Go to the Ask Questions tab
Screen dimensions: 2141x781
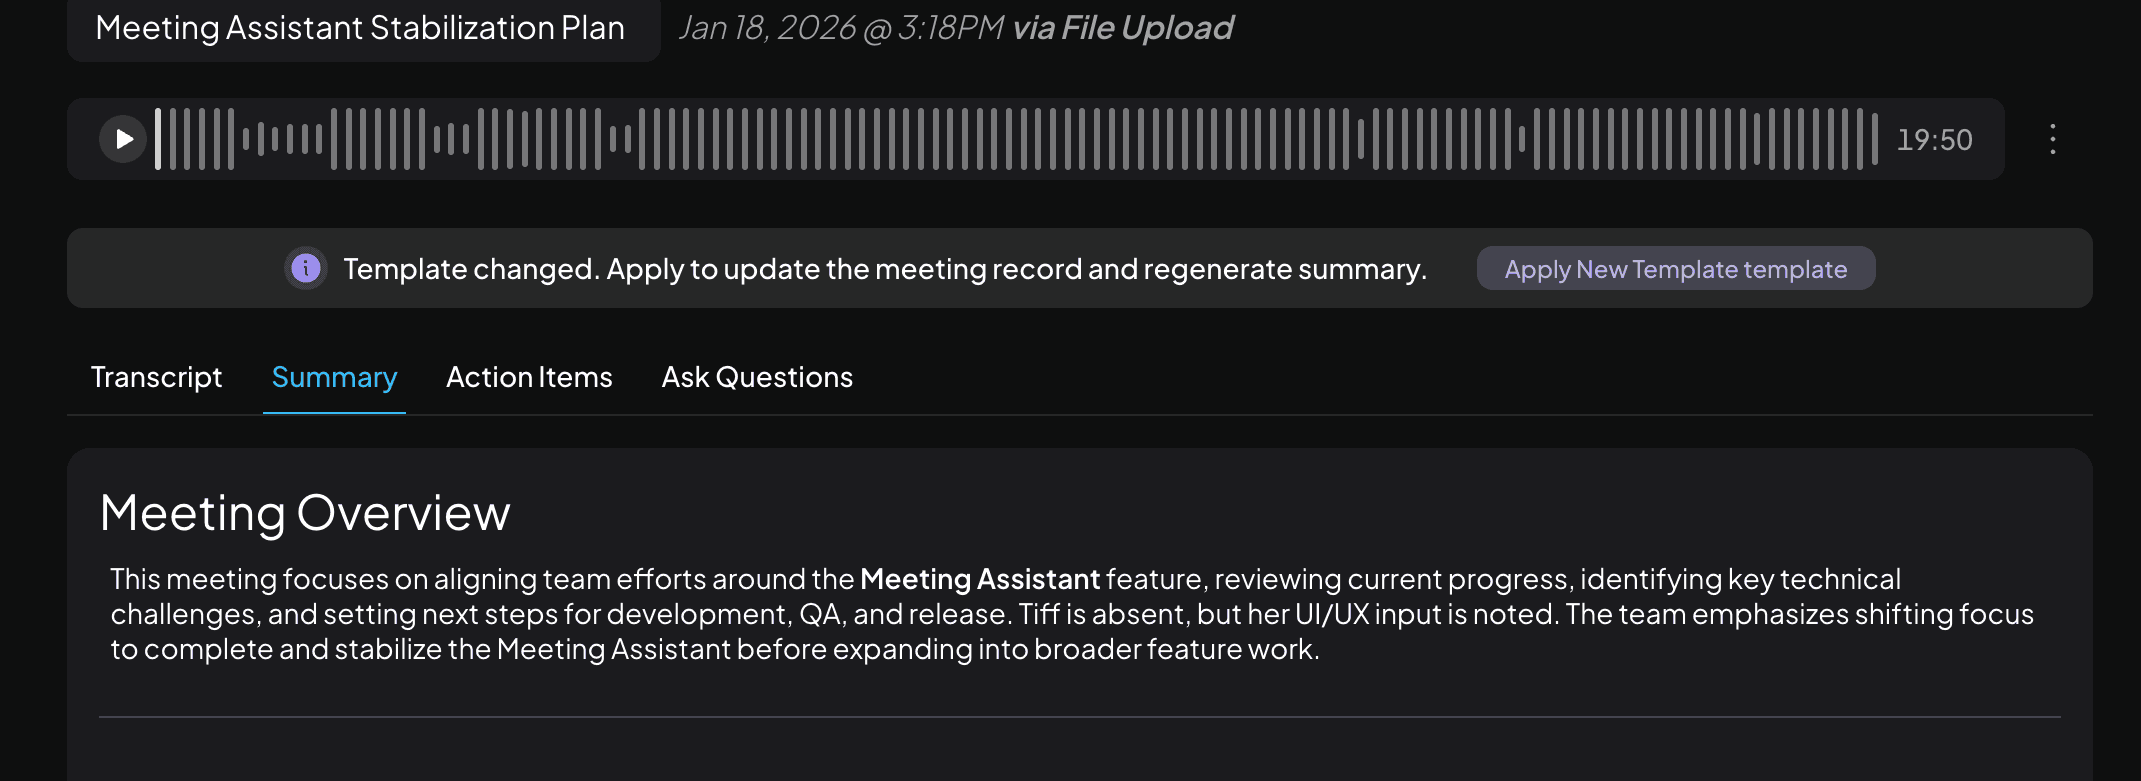pyautogui.click(x=757, y=377)
